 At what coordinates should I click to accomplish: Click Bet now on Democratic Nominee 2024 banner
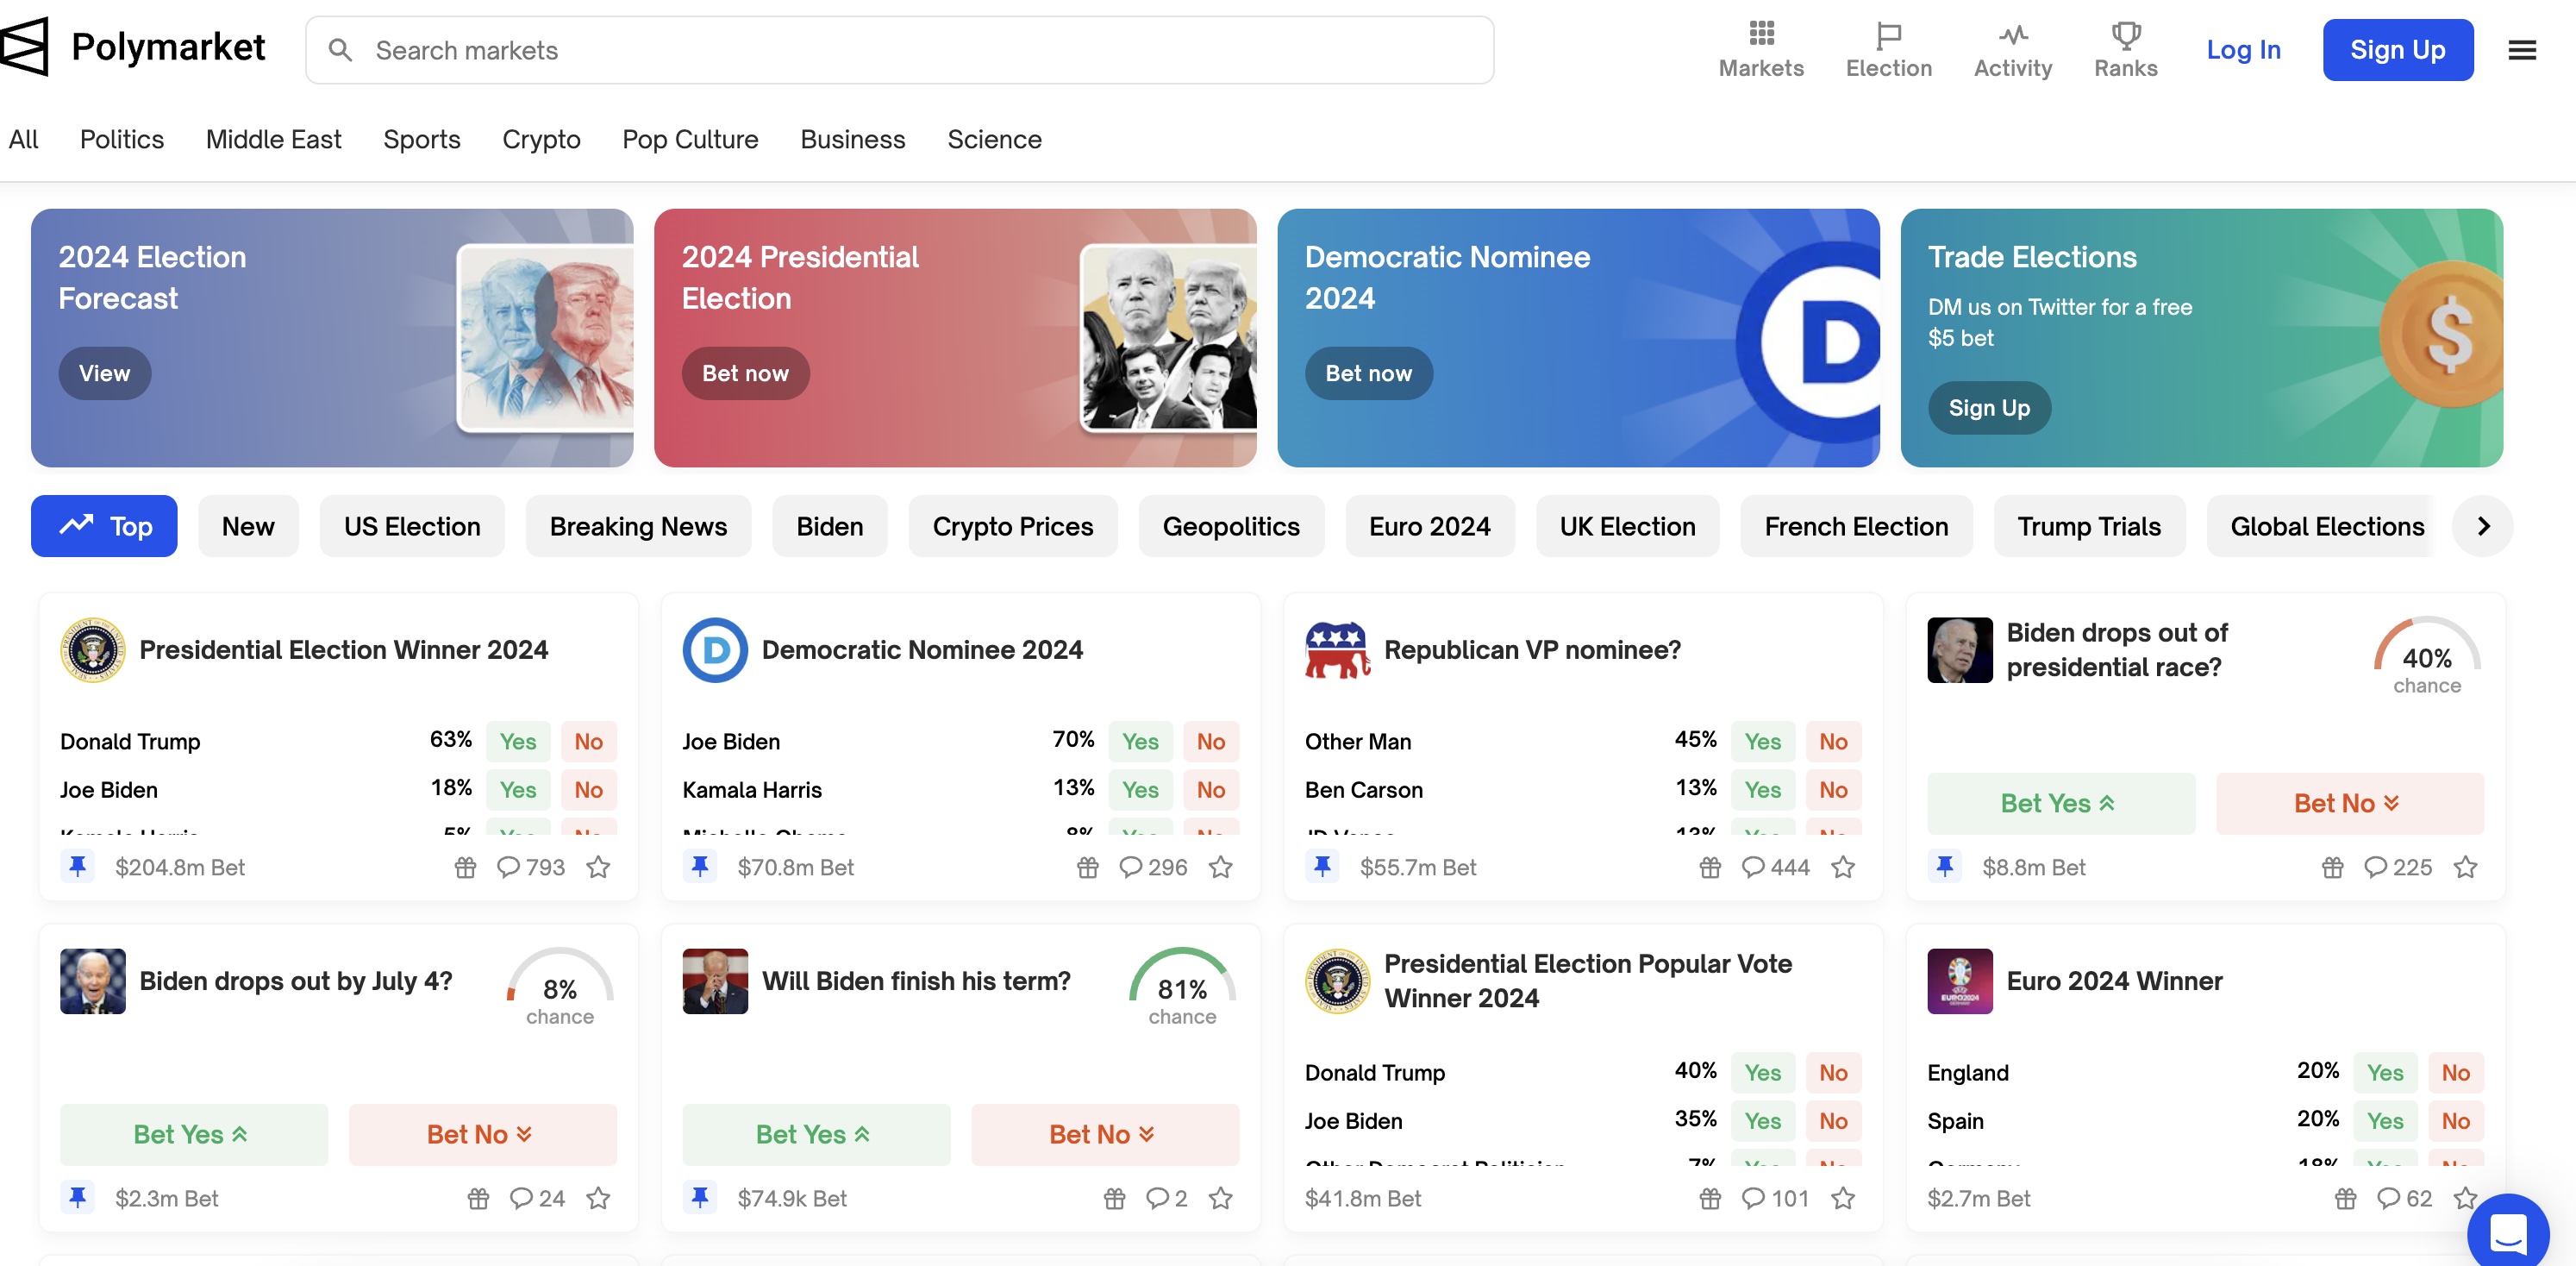click(1368, 373)
